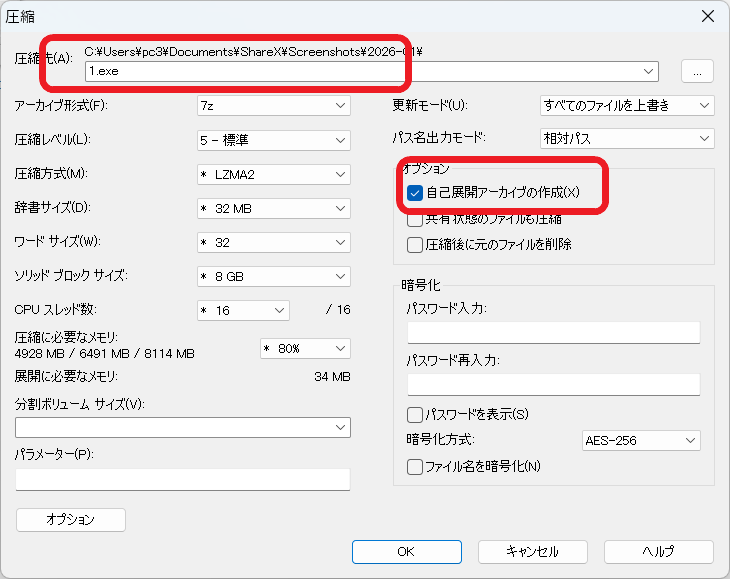Image resolution: width=730 pixels, height=579 pixels.
Task: Toggle the パスワードを表示 checkbox
Action: point(414,414)
